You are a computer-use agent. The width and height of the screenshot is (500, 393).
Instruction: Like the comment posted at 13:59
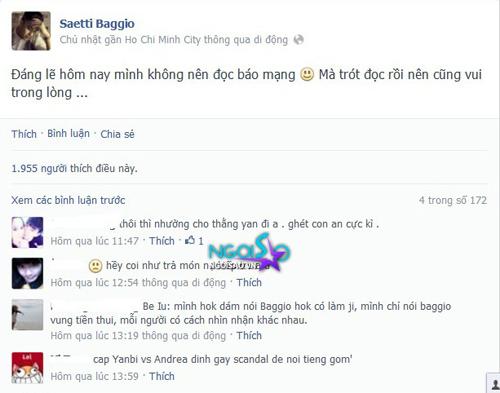click(162, 376)
